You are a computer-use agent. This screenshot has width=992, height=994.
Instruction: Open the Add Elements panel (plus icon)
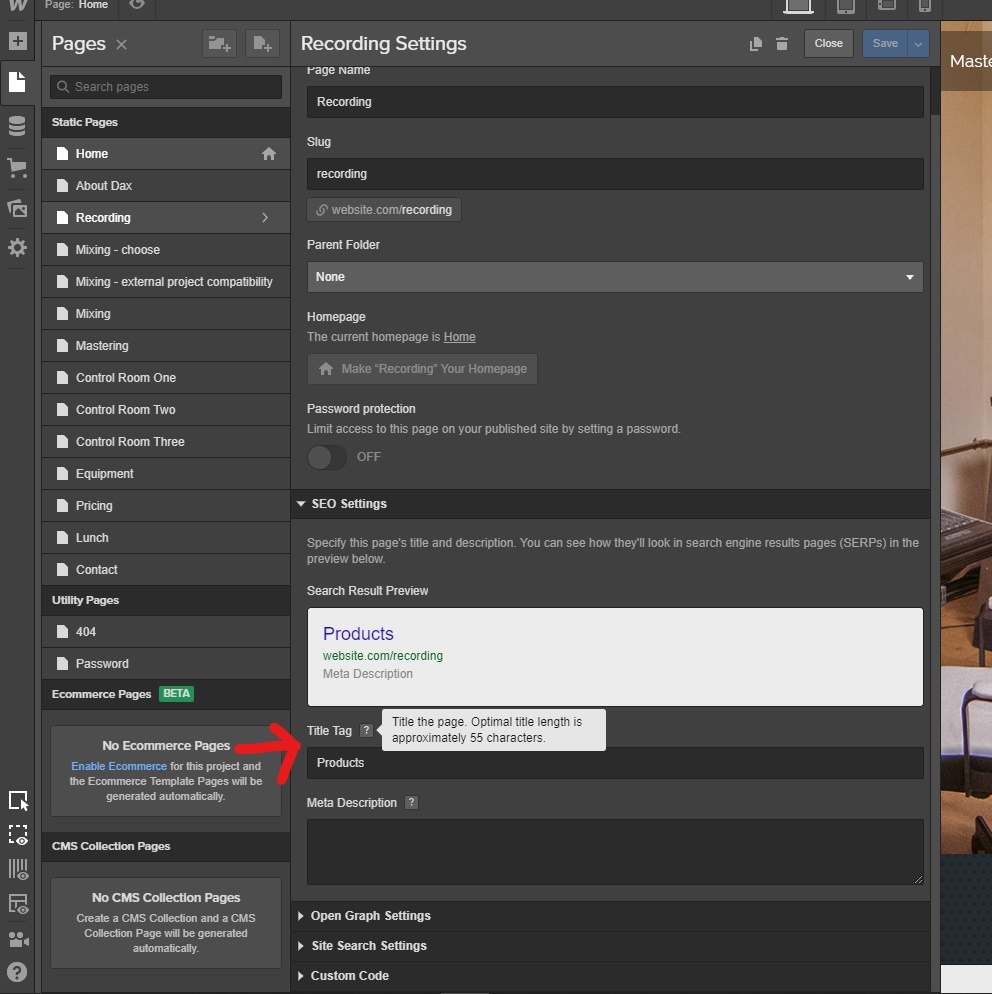click(18, 41)
